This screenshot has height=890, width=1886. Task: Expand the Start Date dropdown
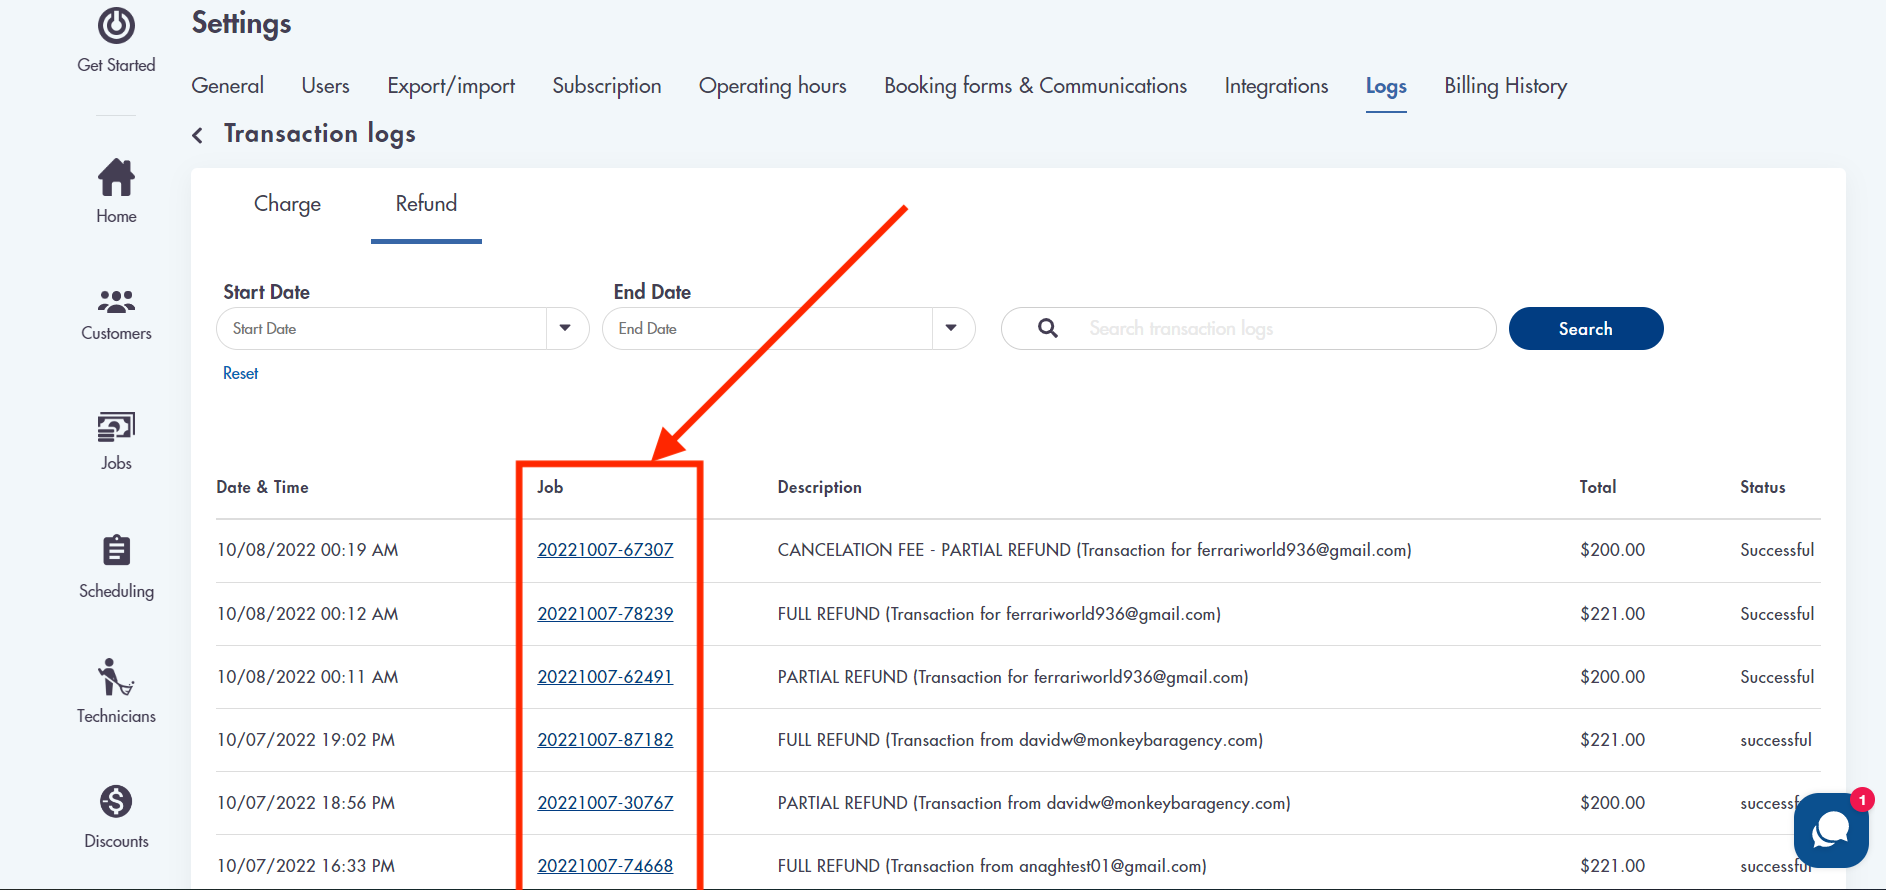click(x=565, y=329)
